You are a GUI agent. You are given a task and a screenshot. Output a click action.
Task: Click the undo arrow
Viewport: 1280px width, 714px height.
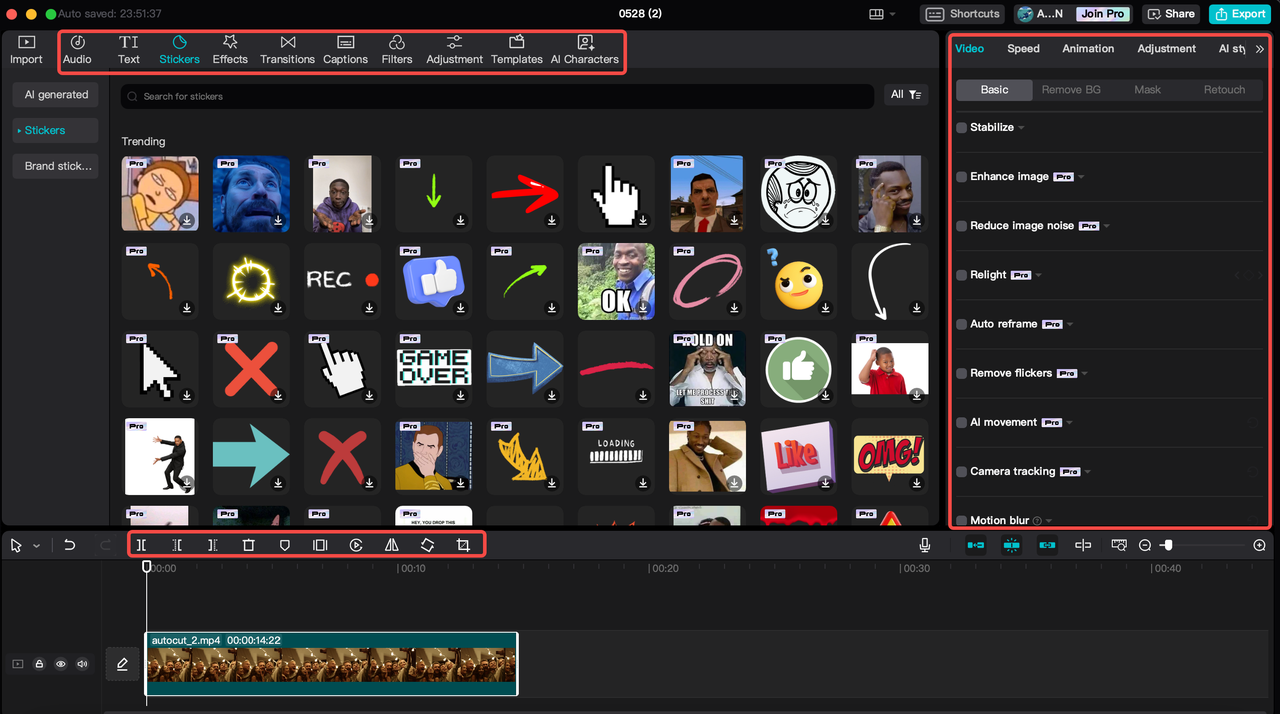pyautogui.click(x=69, y=545)
